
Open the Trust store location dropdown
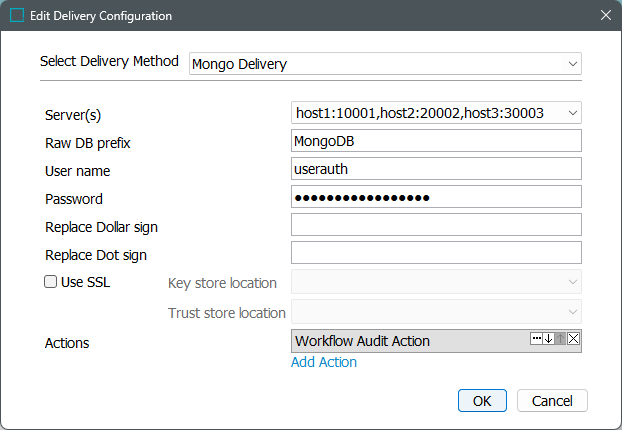click(x=435, y=313)
